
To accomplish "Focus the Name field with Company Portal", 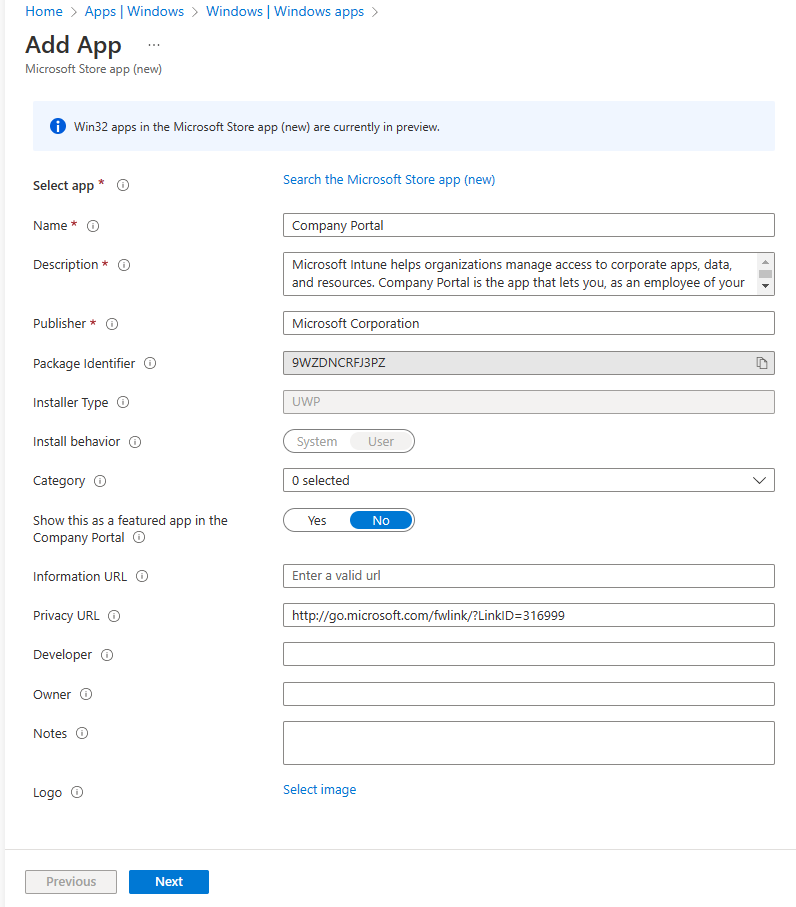I will coord(528,225).
